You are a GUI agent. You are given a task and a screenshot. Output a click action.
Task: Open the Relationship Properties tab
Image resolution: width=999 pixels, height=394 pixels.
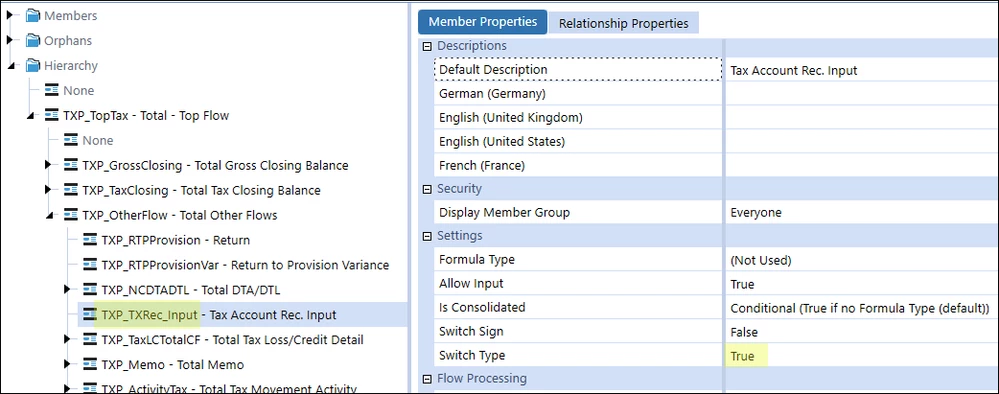[x=624, y=23]
